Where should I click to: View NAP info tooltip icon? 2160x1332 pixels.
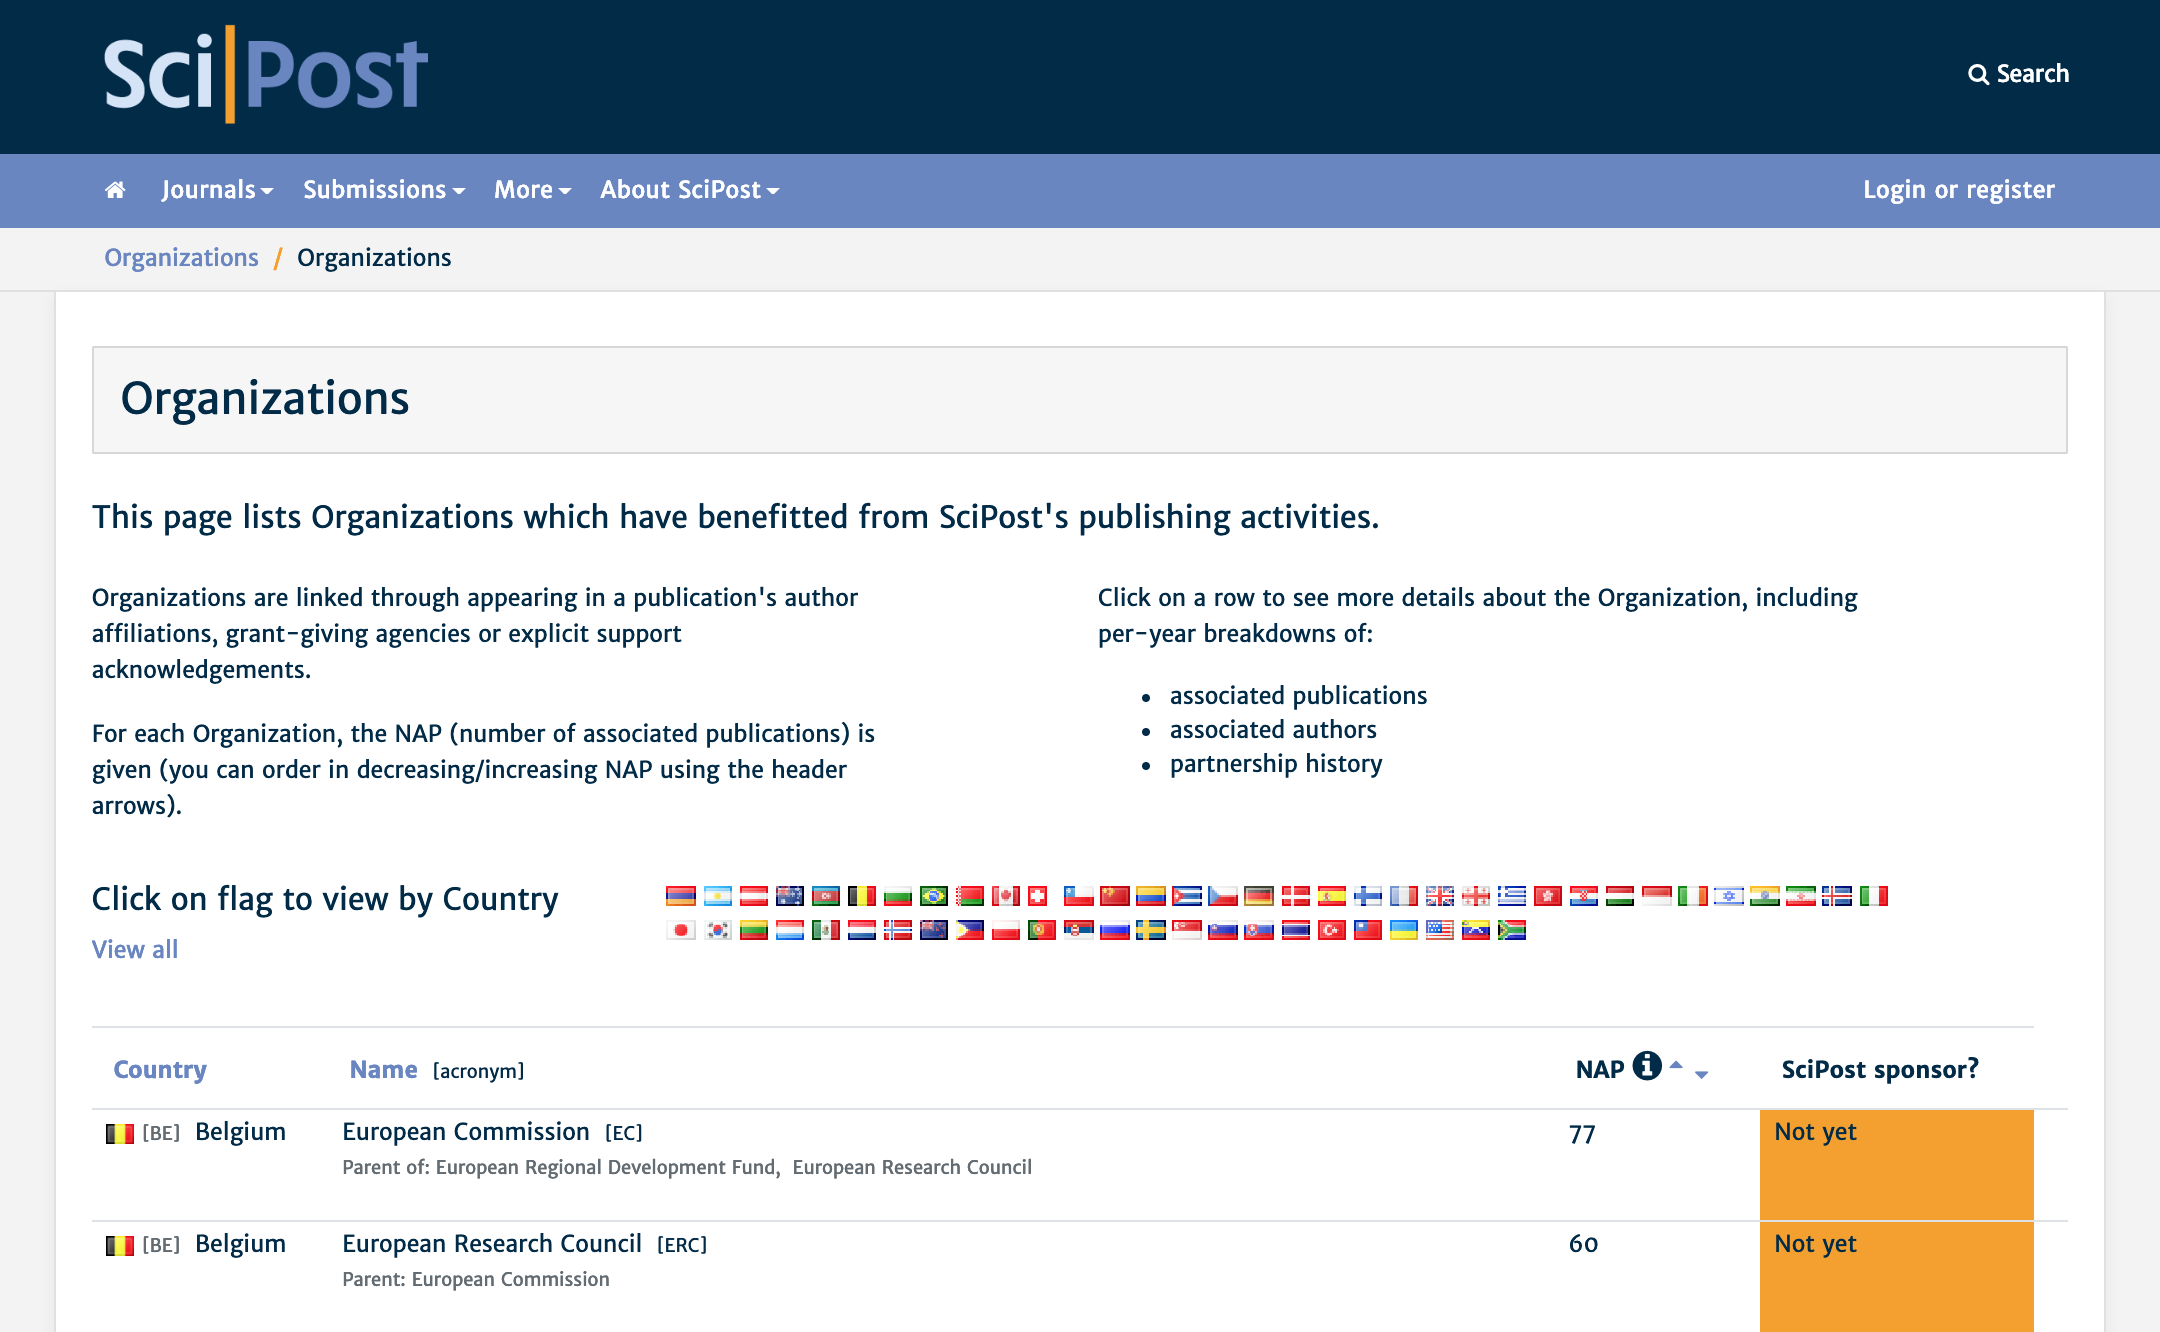coord(1647,1066)
